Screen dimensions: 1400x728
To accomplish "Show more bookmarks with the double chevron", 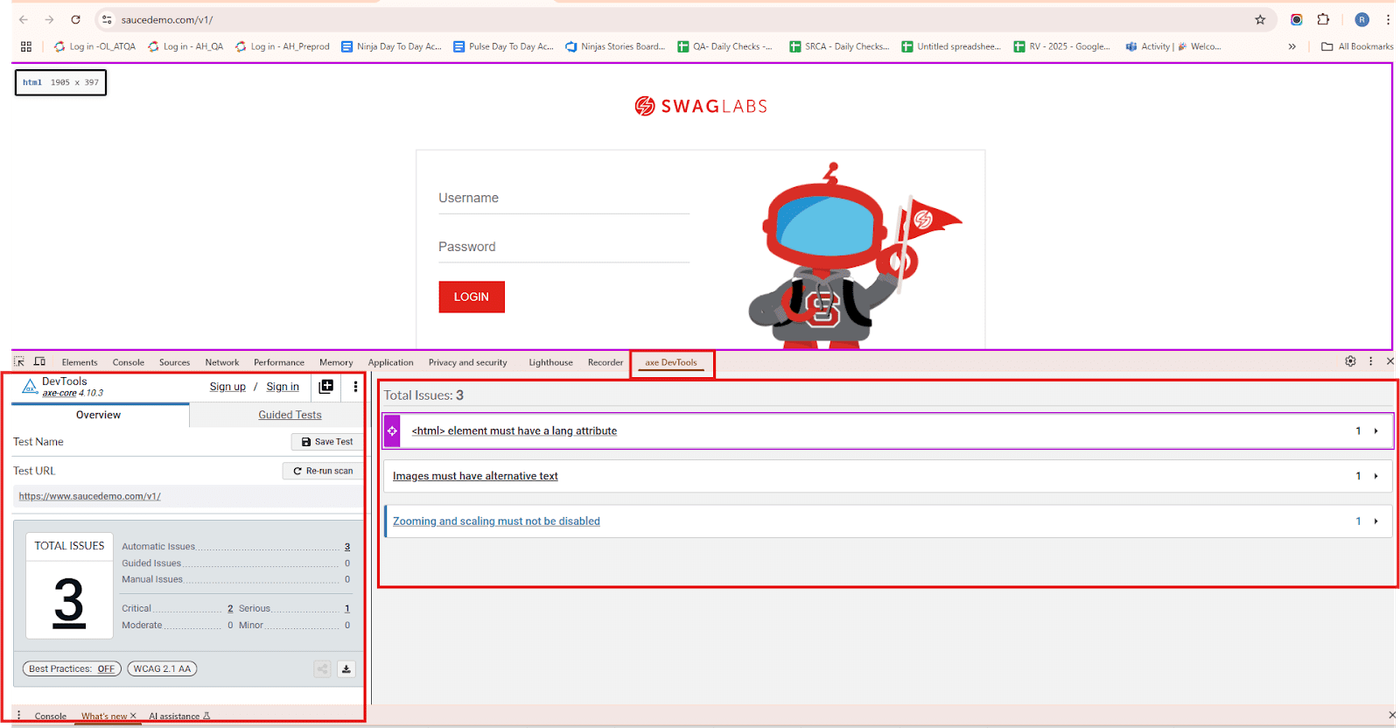I will point(1292,46).
